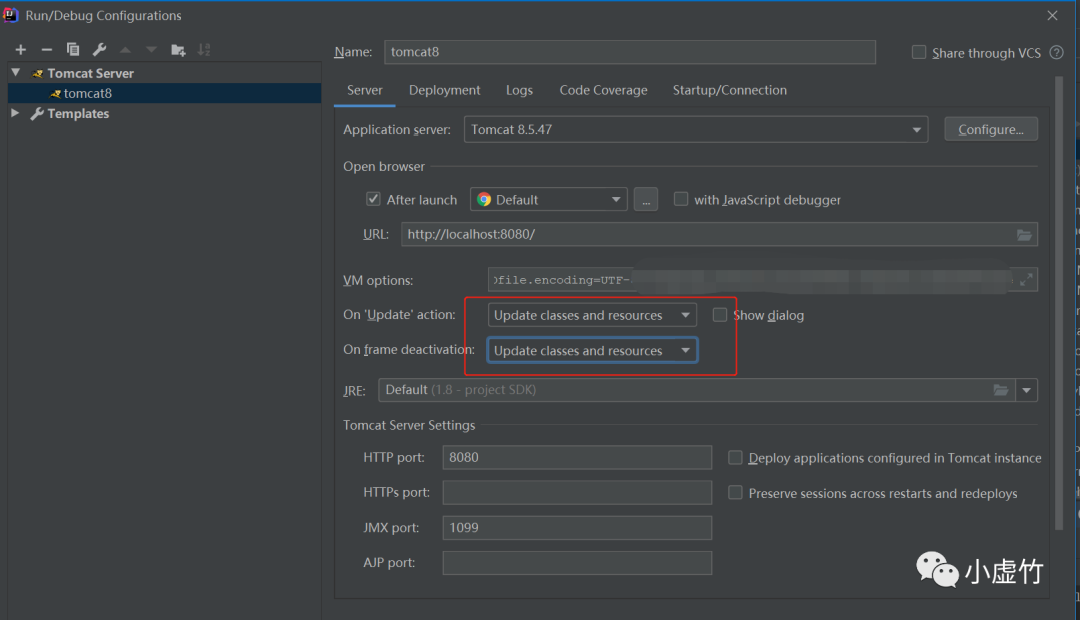Expand the Templates tree node
The height and width of the screenshot is (620, 1080).
click(x=15, y=113)
